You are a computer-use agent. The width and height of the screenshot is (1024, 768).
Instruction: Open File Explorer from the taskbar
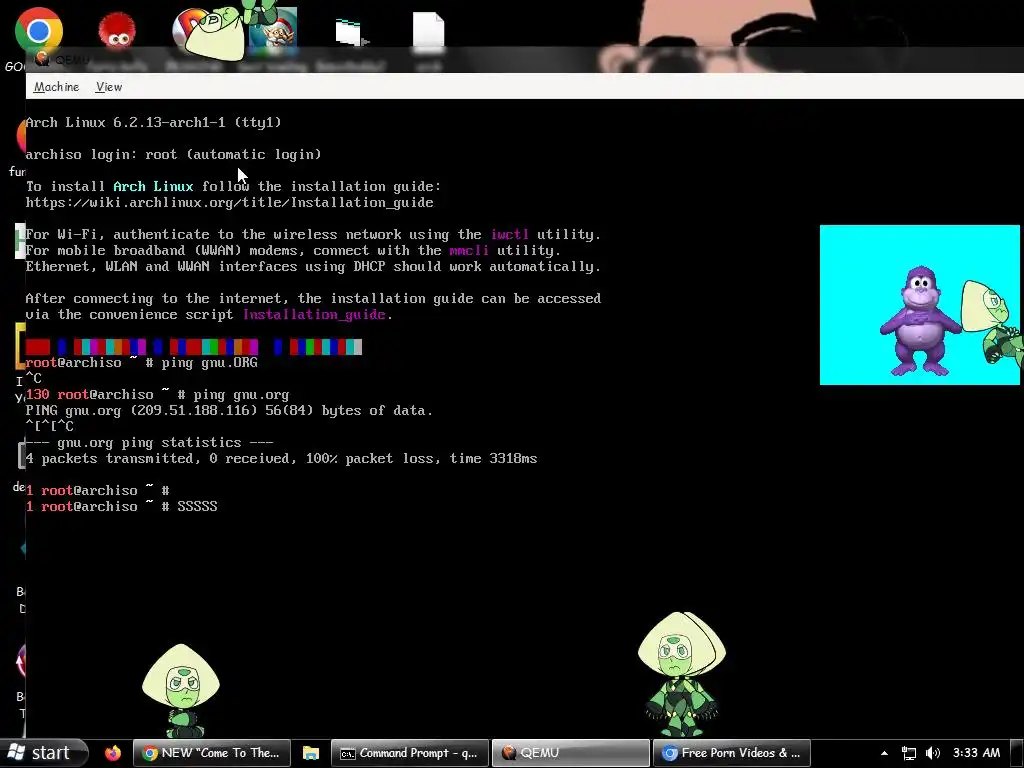[x=310, y=753]
